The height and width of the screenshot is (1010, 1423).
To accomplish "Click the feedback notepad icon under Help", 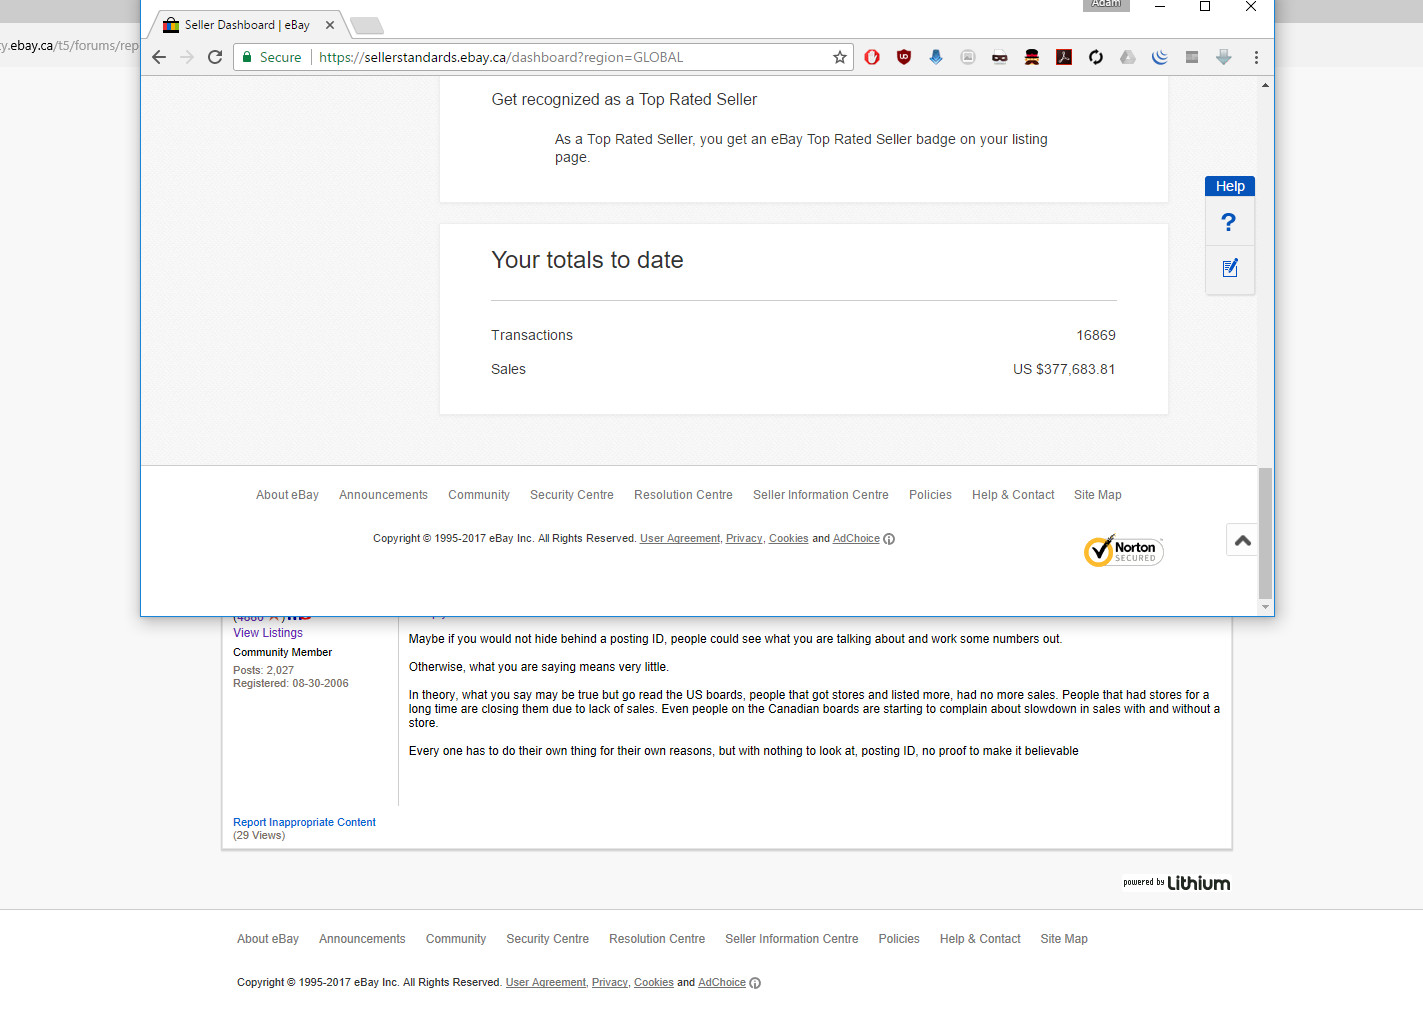I will click(1230, 268).
